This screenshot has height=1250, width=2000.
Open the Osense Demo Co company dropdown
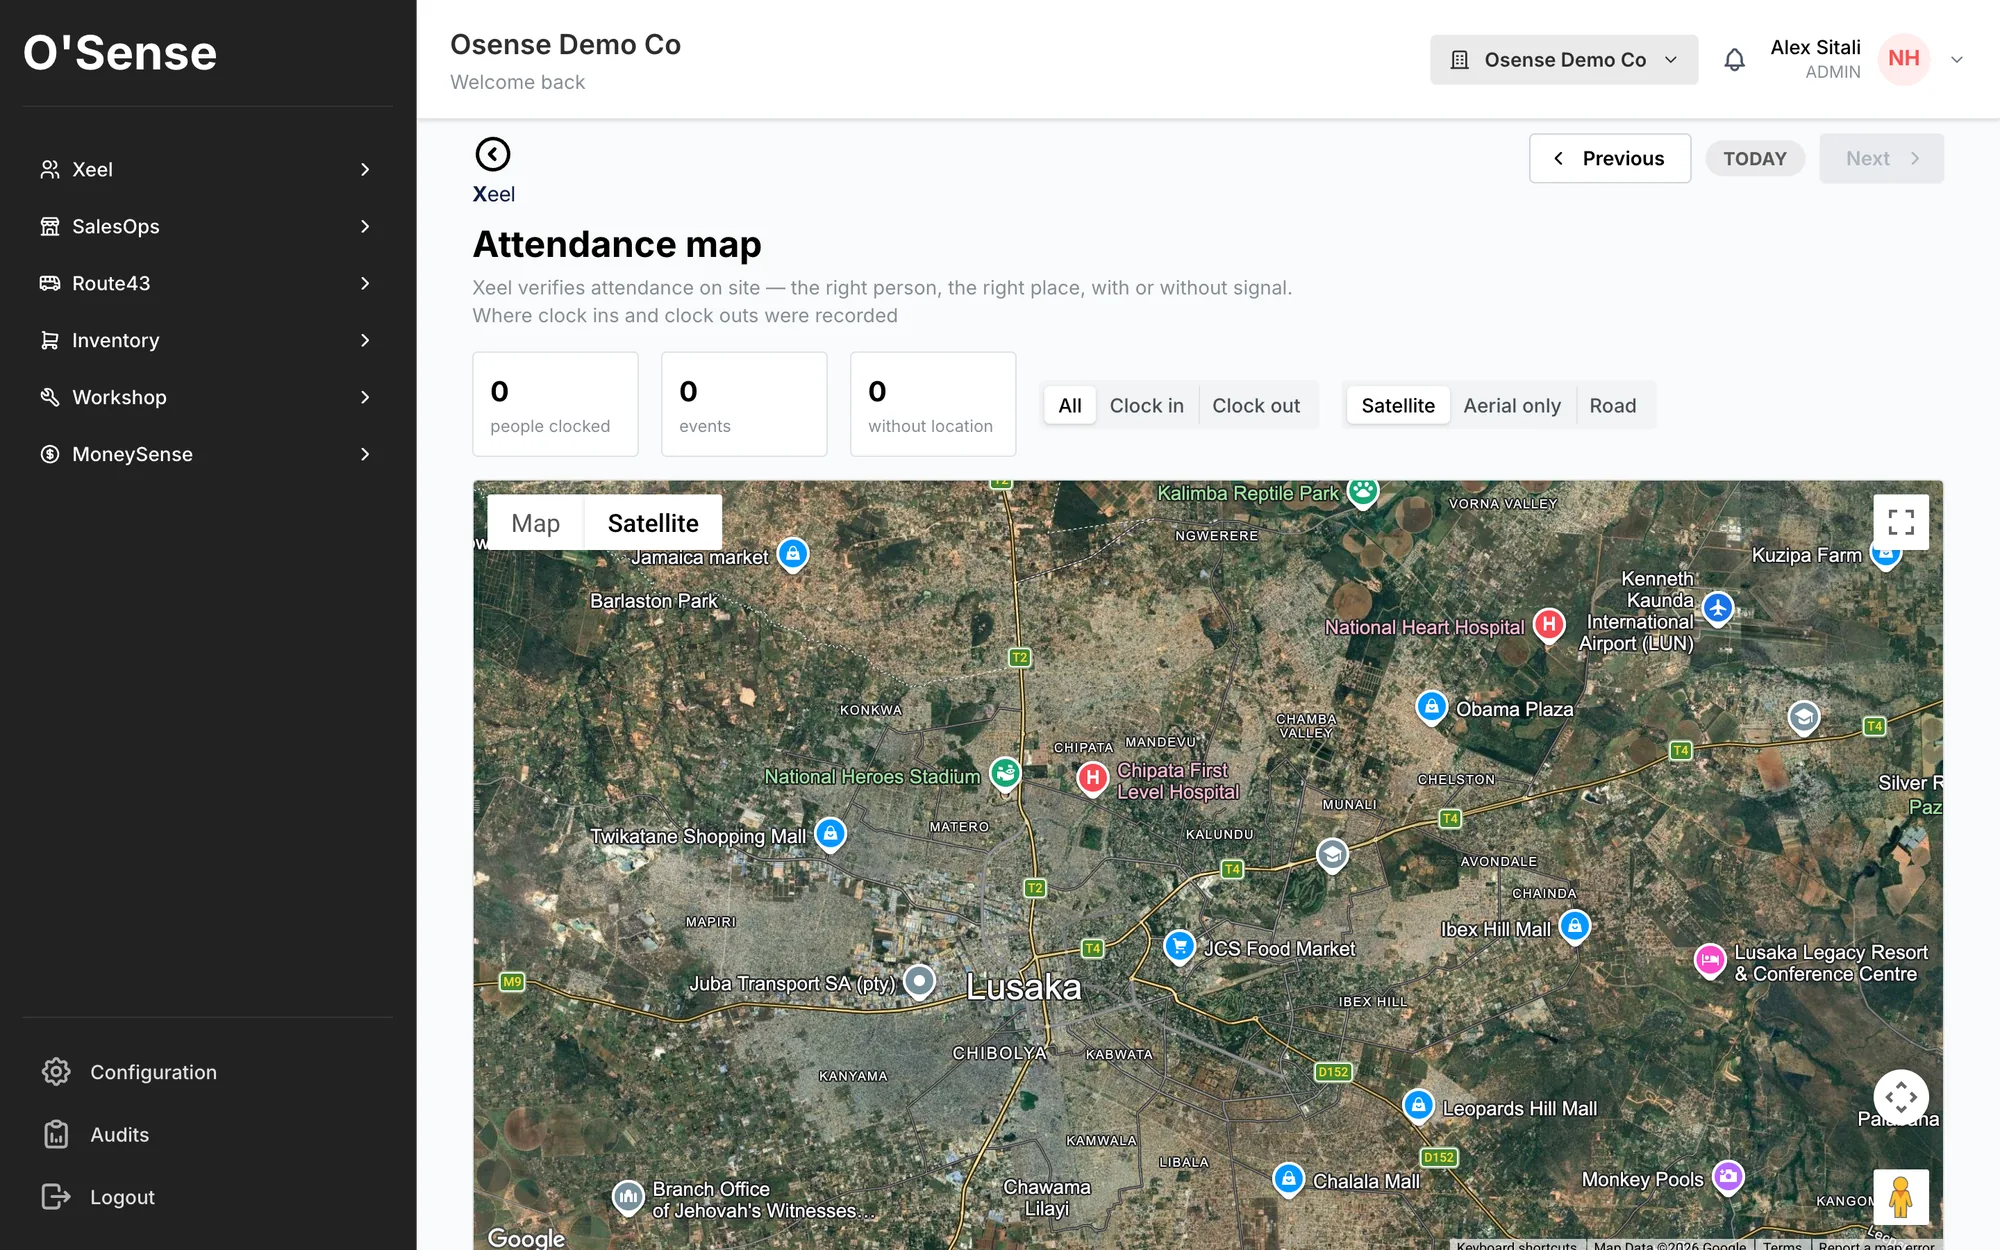click(1564, 60)
